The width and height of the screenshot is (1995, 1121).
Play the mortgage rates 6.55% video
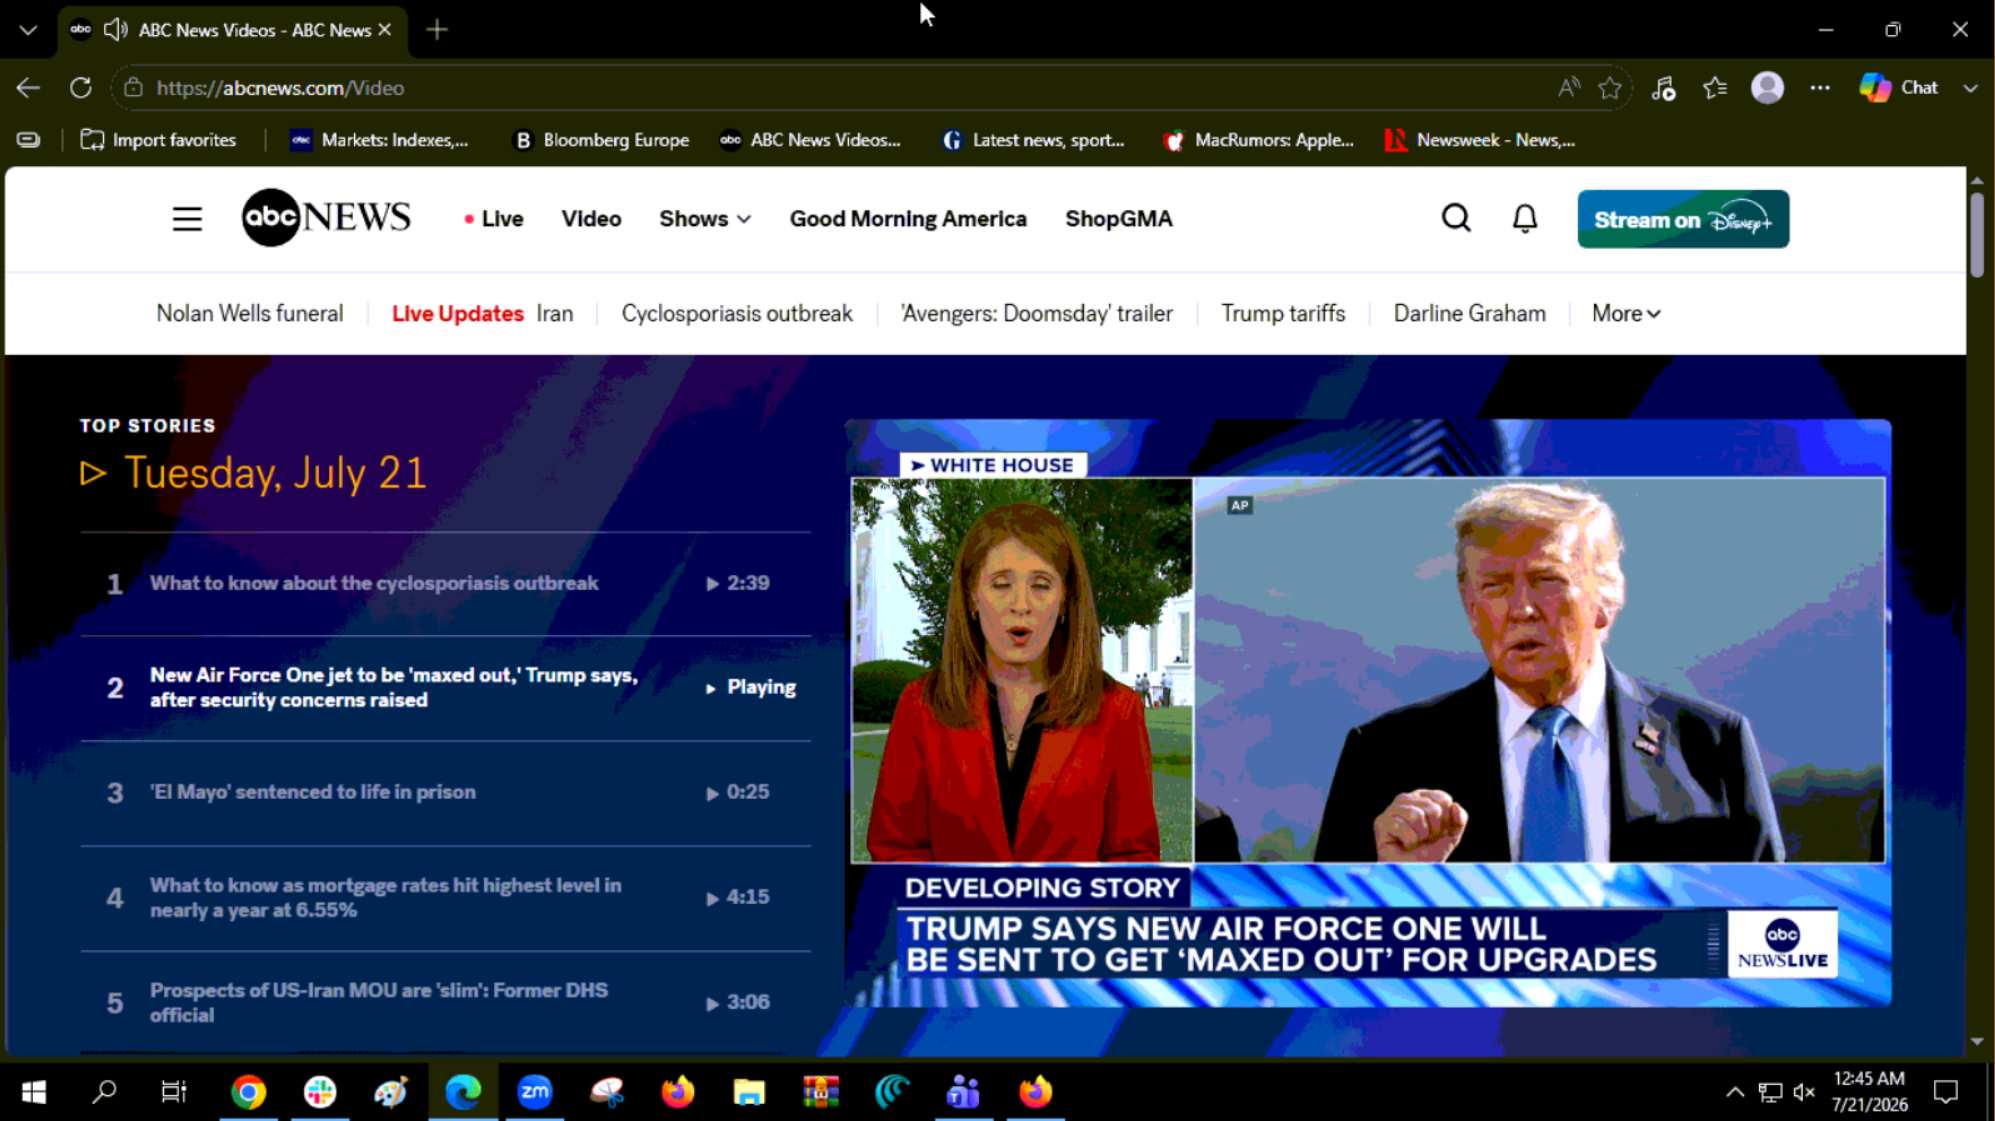pos(445,898)
